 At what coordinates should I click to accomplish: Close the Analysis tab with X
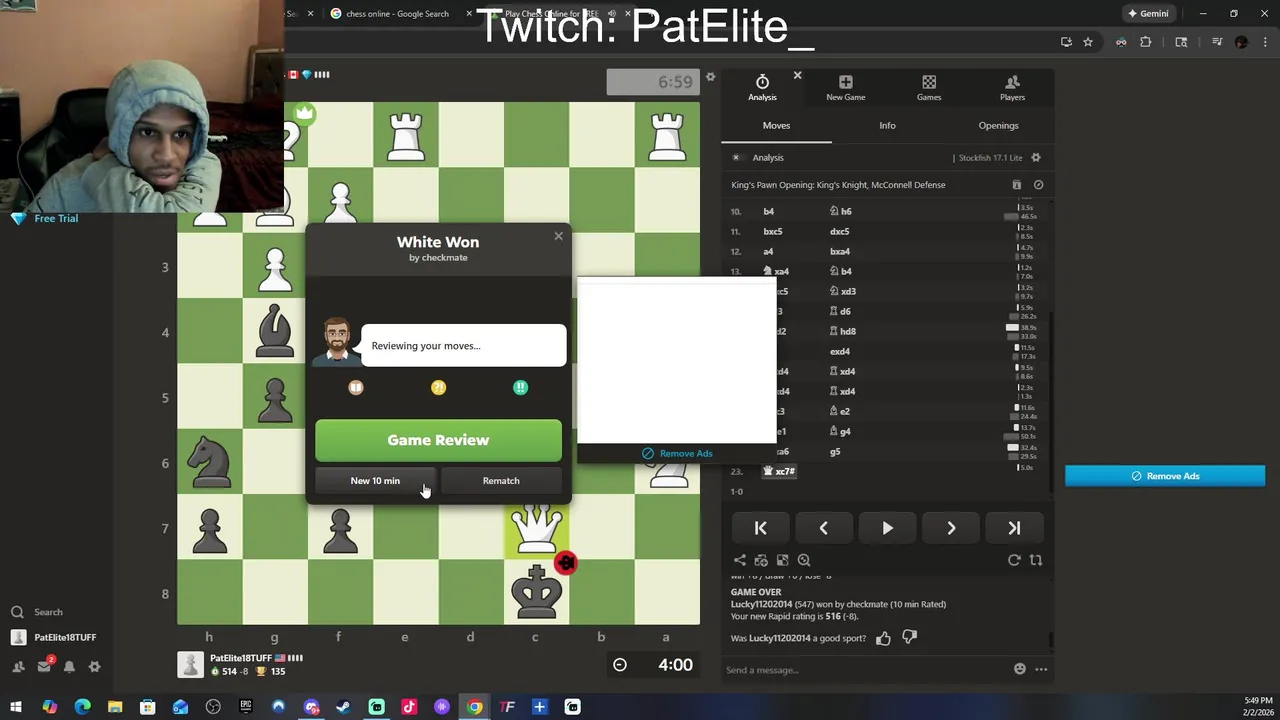click(x=797, y=75)
